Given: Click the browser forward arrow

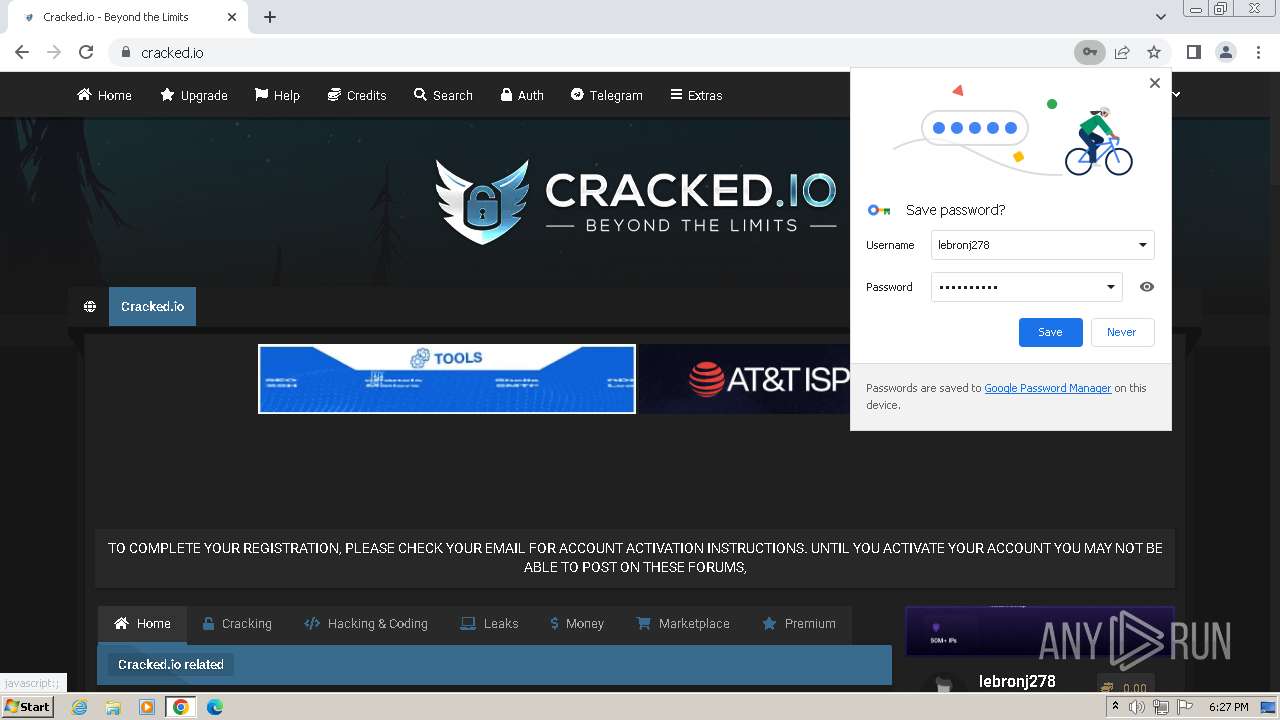Looking at the screenshot, I should [x=54, y=52].
